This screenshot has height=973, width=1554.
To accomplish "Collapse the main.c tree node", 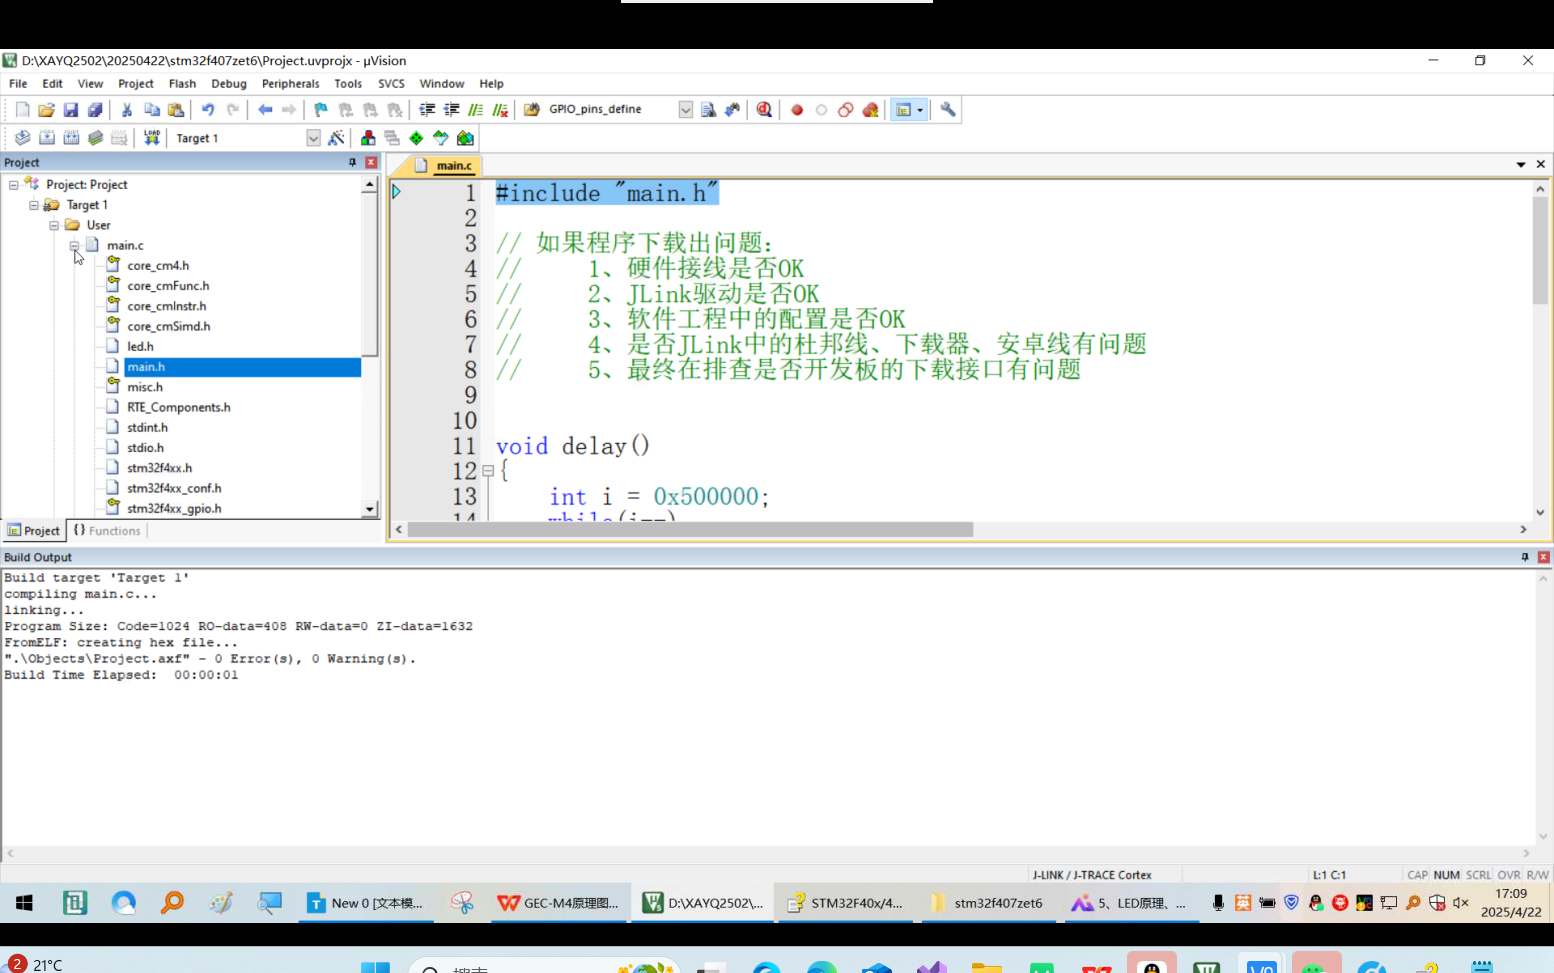I will point(72,245).
